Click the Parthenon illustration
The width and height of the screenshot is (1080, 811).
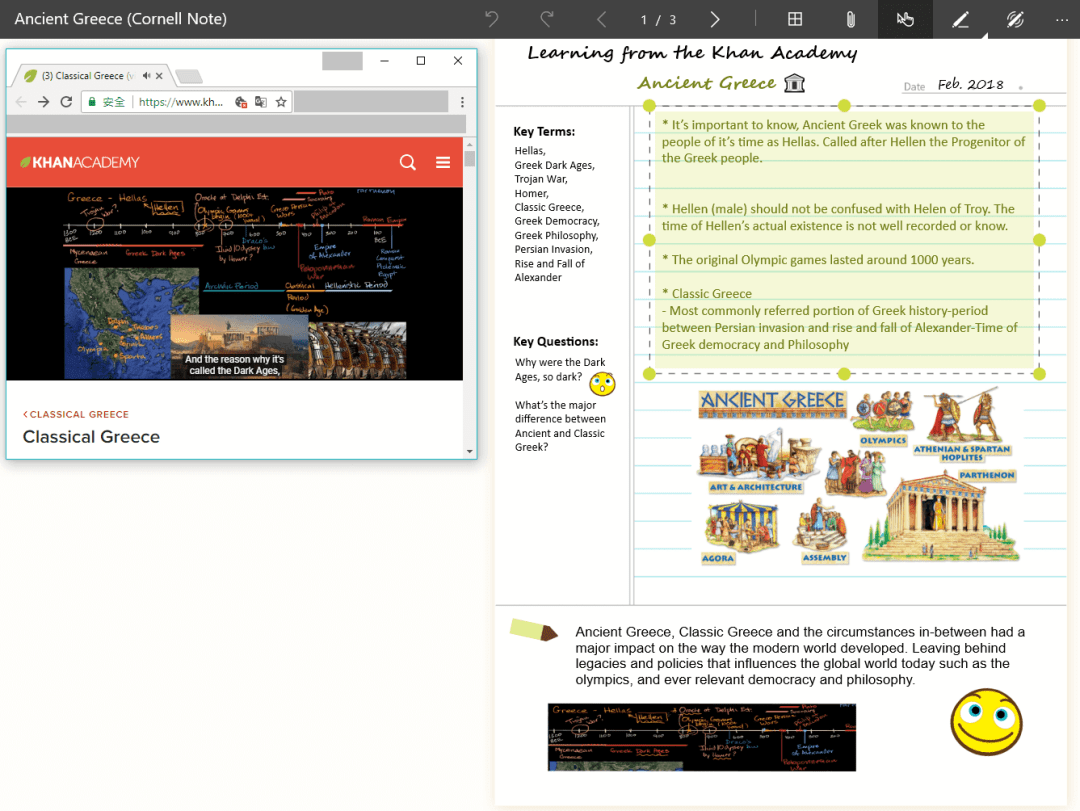pos(939,515)
